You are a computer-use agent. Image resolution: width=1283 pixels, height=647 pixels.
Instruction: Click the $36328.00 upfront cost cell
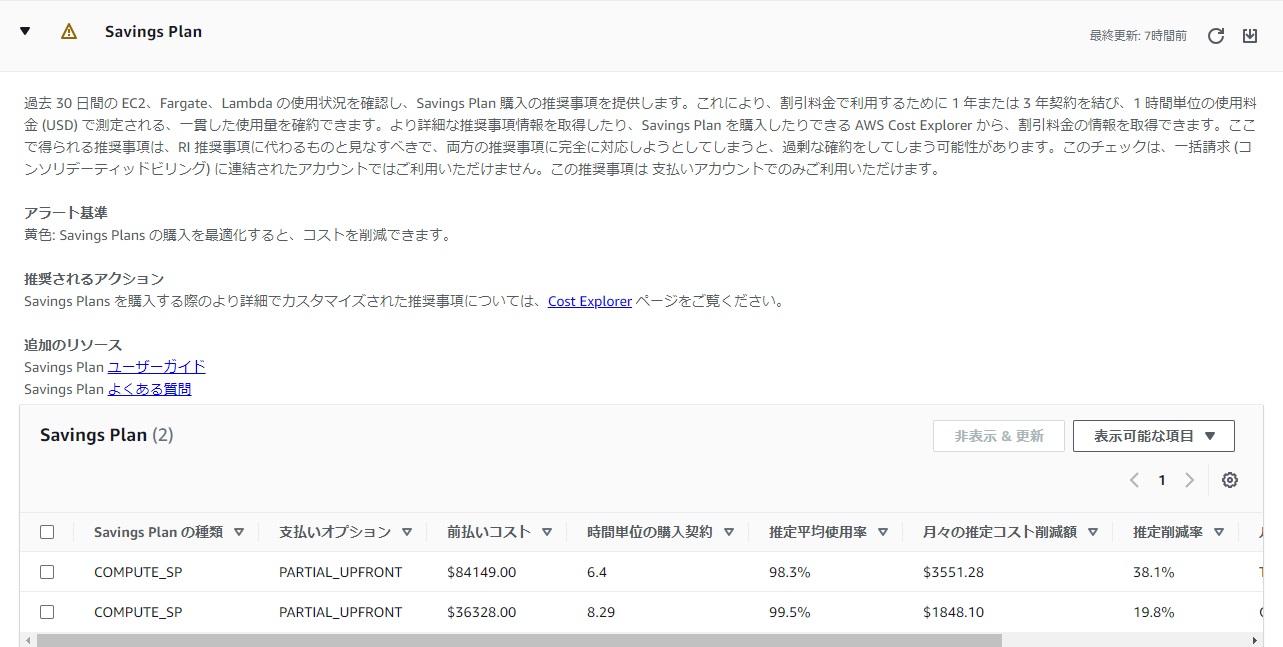[482, 612]
